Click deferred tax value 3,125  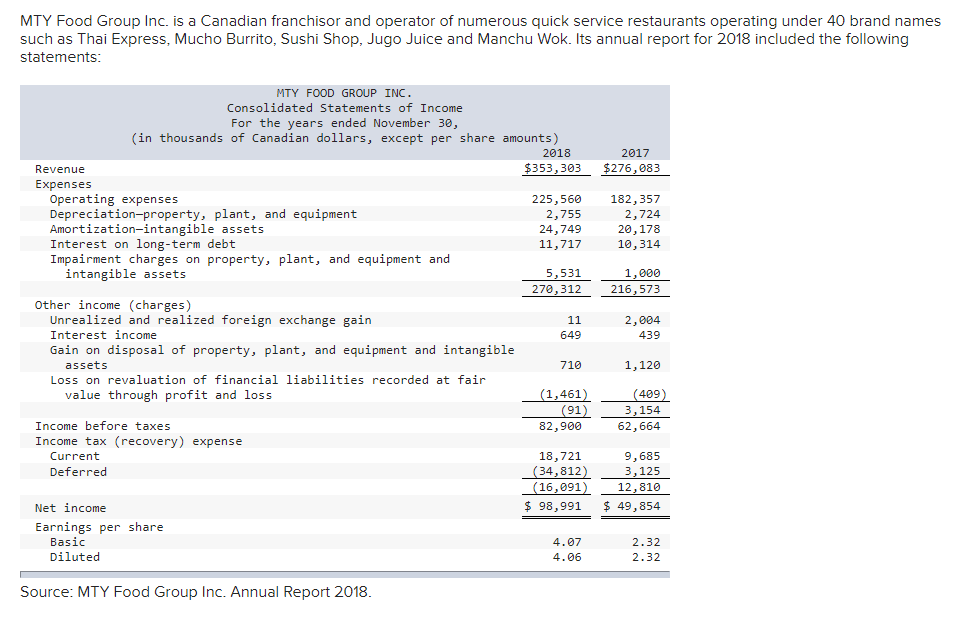point(642,472)
